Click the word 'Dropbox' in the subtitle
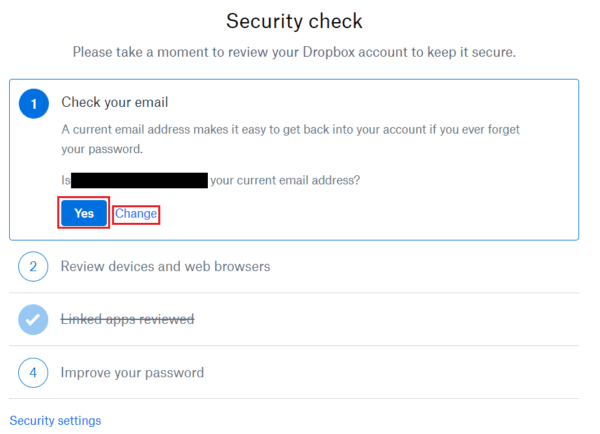The image size is (600, 434). [x=335, y=52]
